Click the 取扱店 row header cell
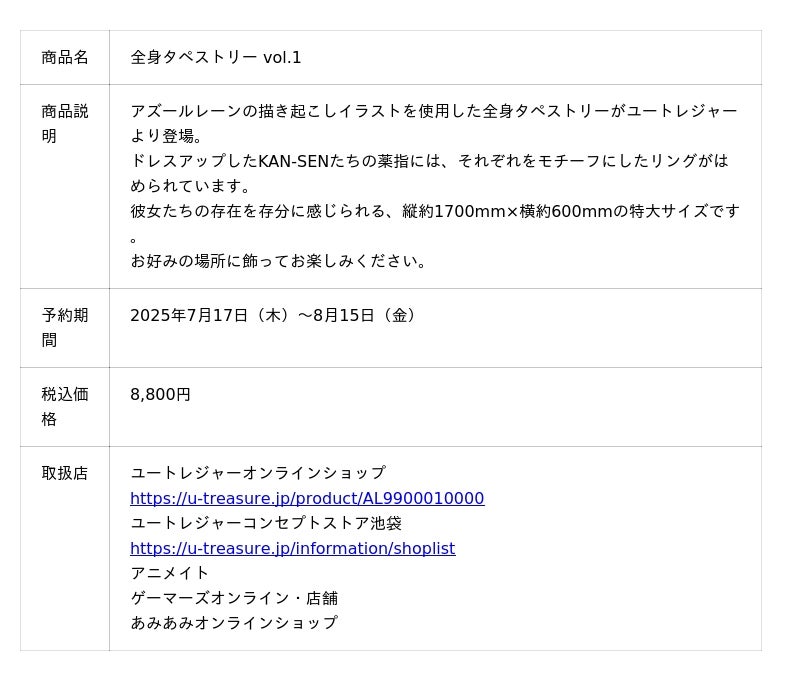 click(65, 473)
